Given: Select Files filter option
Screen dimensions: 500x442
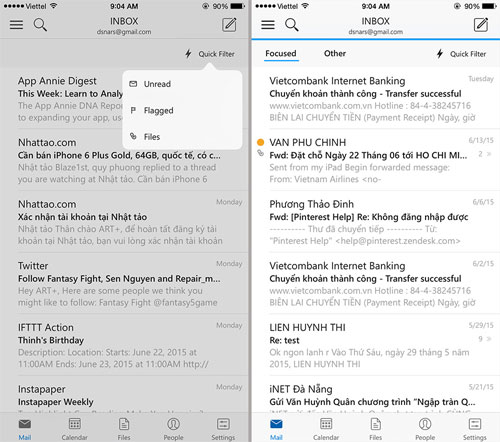Looking at the screenshot, I should click(x=182, y=137).
